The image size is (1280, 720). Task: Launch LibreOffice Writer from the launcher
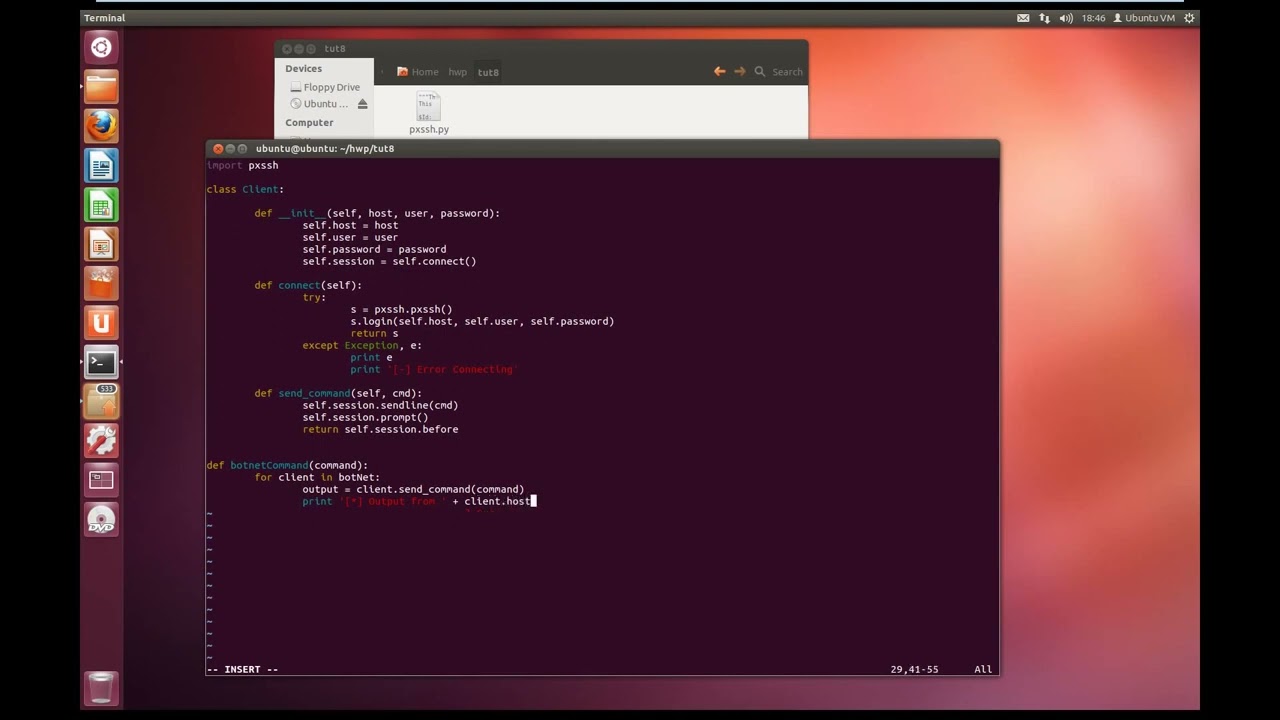pyautogui.click(x=101, y=166)
